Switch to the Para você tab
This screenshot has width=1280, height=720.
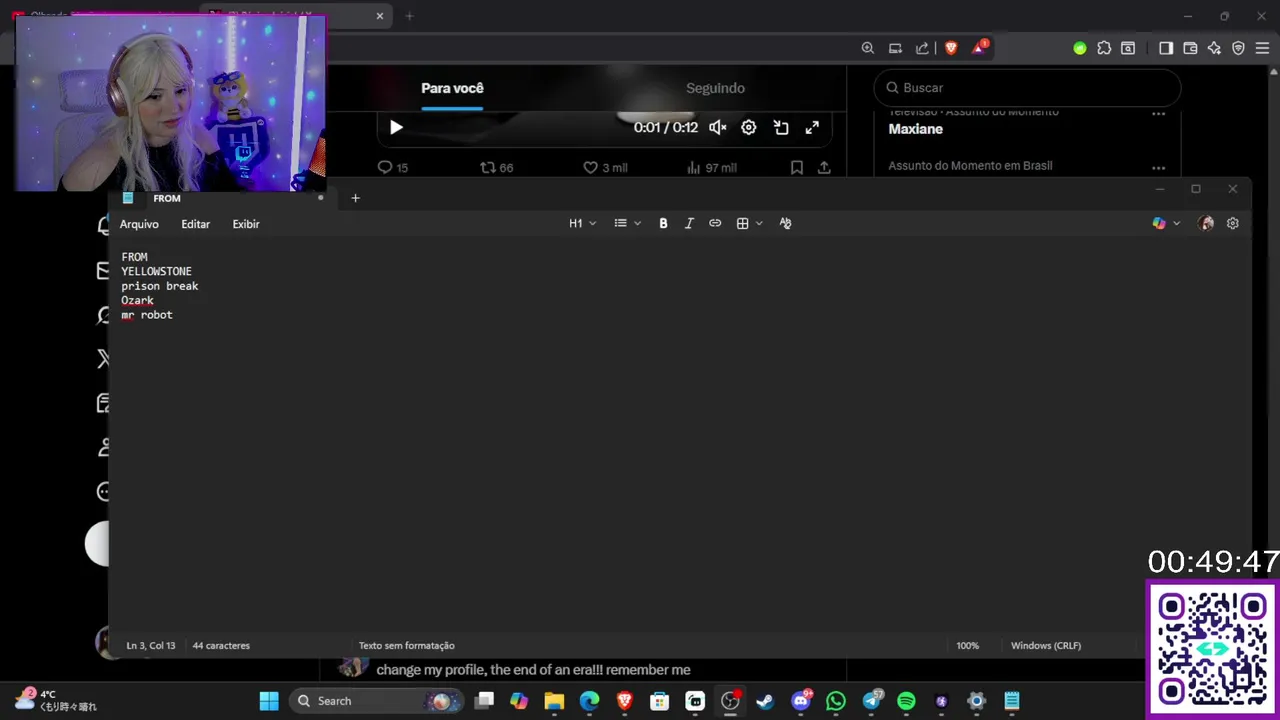tap(452, 88)
